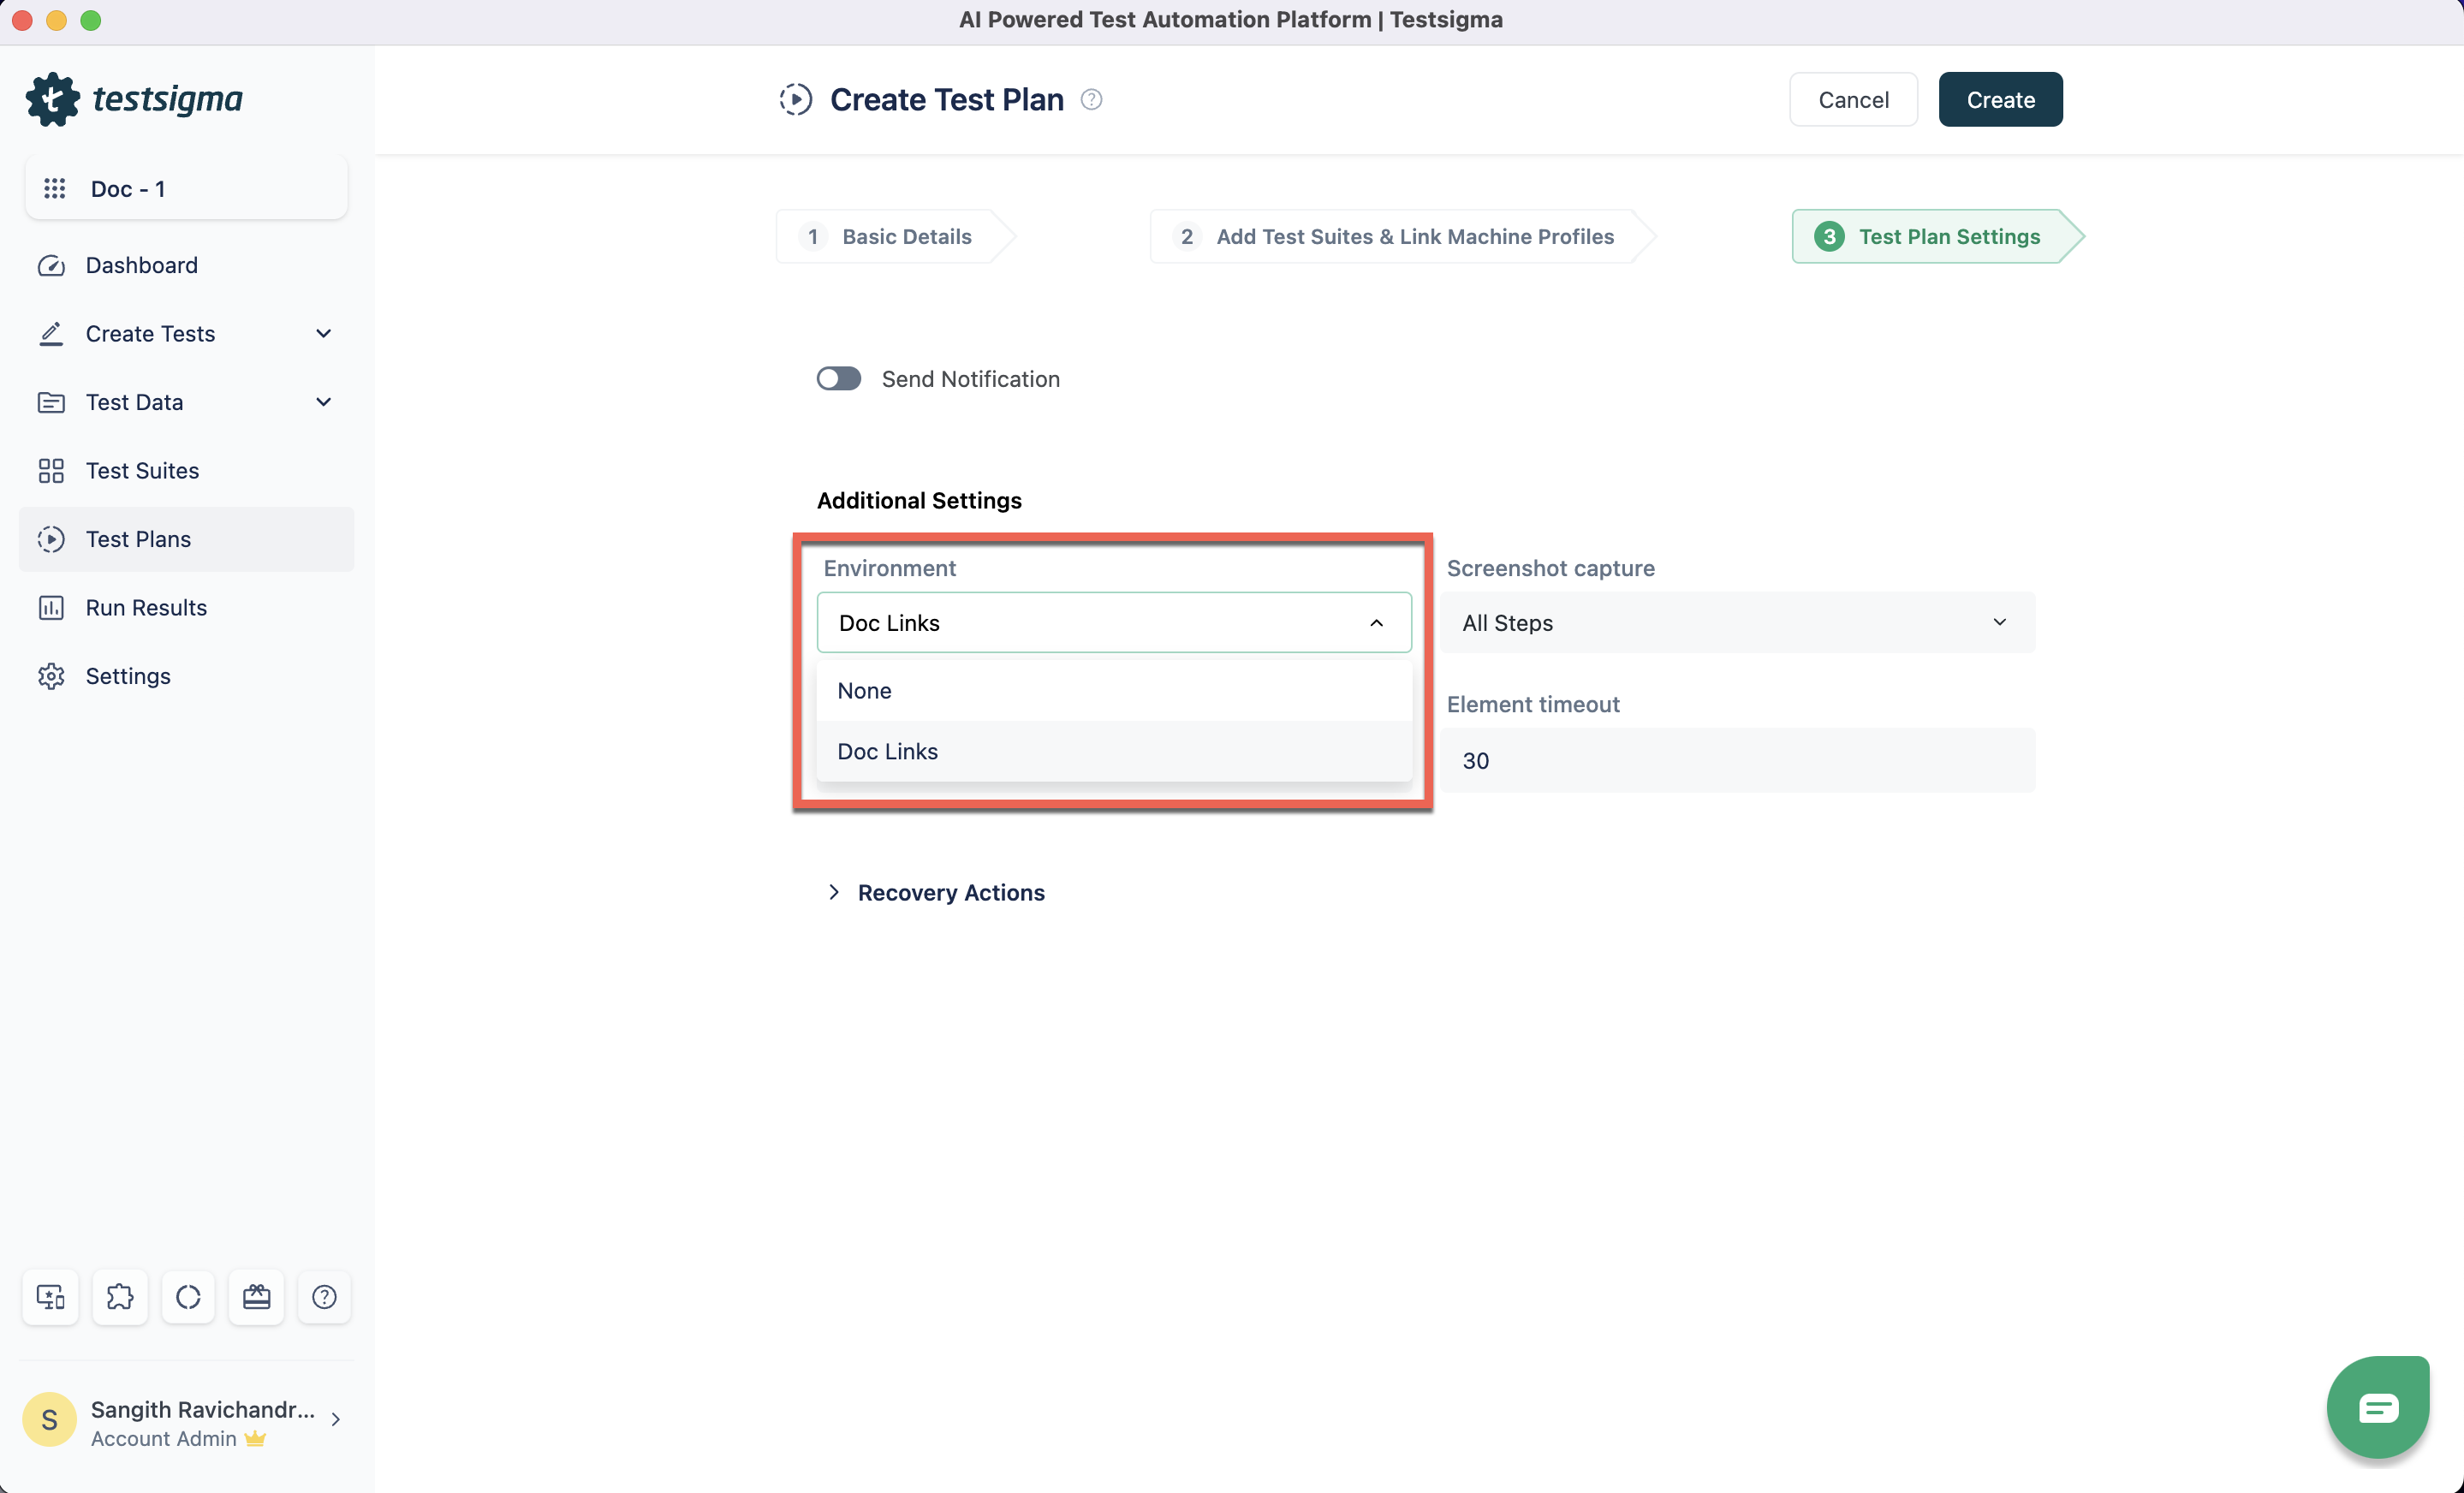The width and height of the screenshot is (2464, 1493).
Task: Expand the Test Data submenu chevron
Action: 323,402
